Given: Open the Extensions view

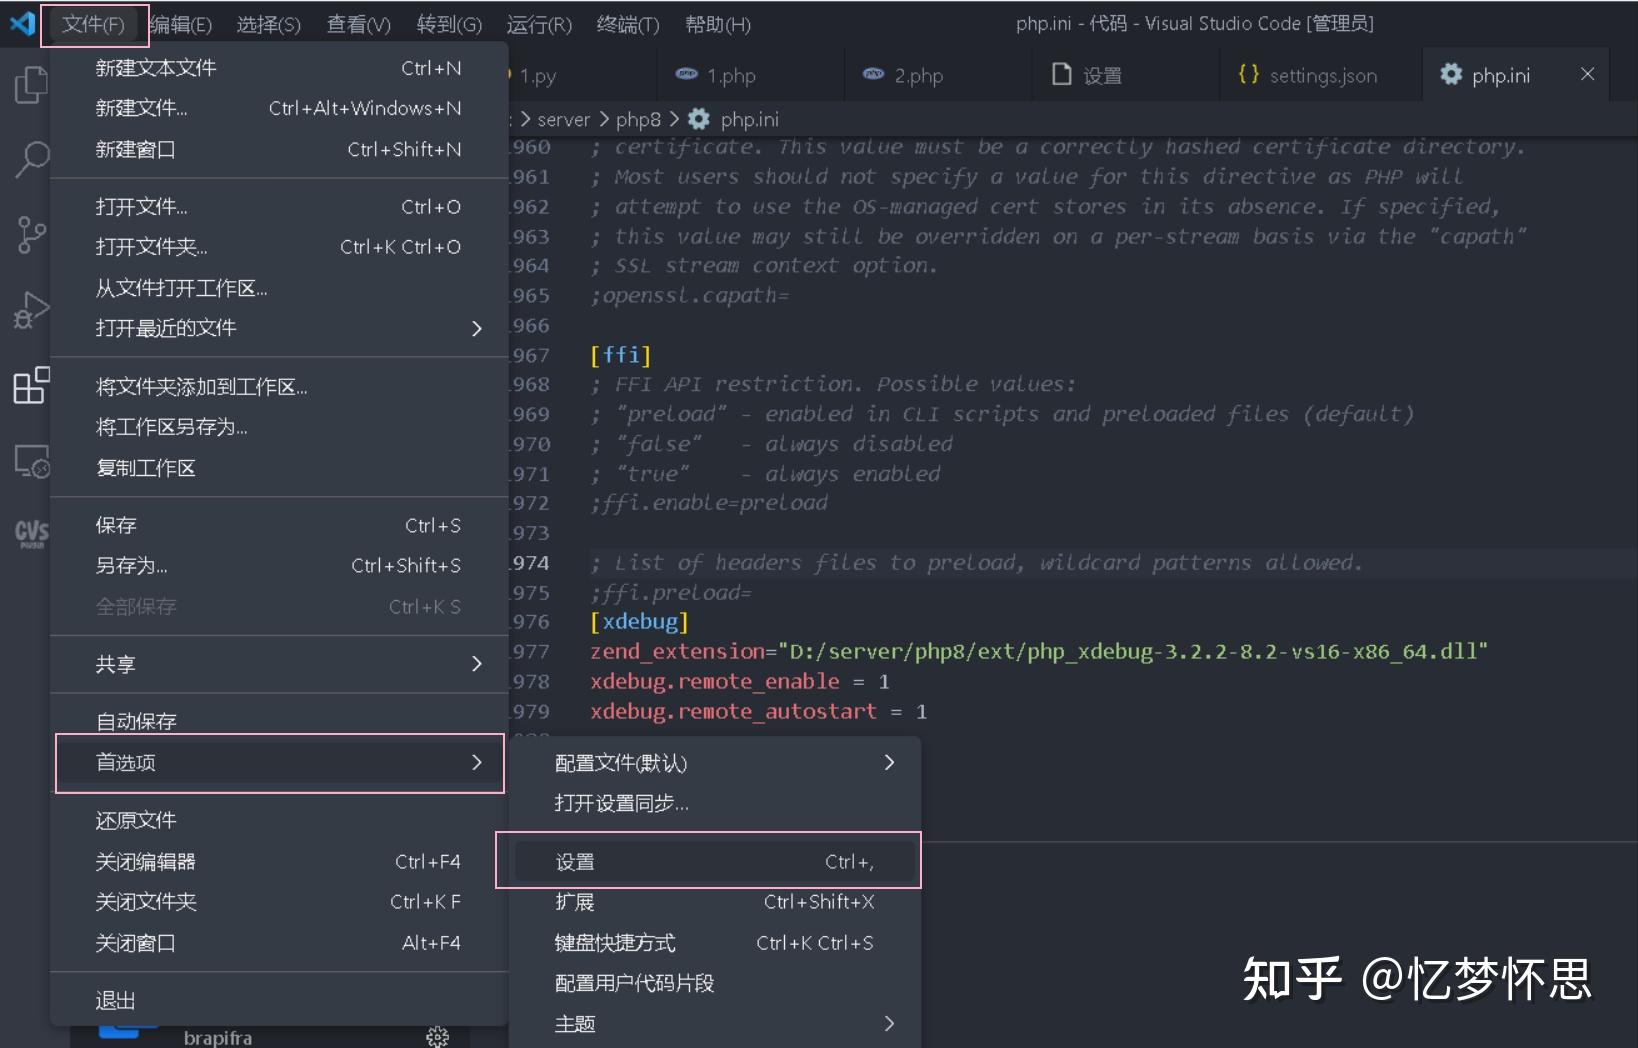Looking at the screenshot, I should [30, 385].
